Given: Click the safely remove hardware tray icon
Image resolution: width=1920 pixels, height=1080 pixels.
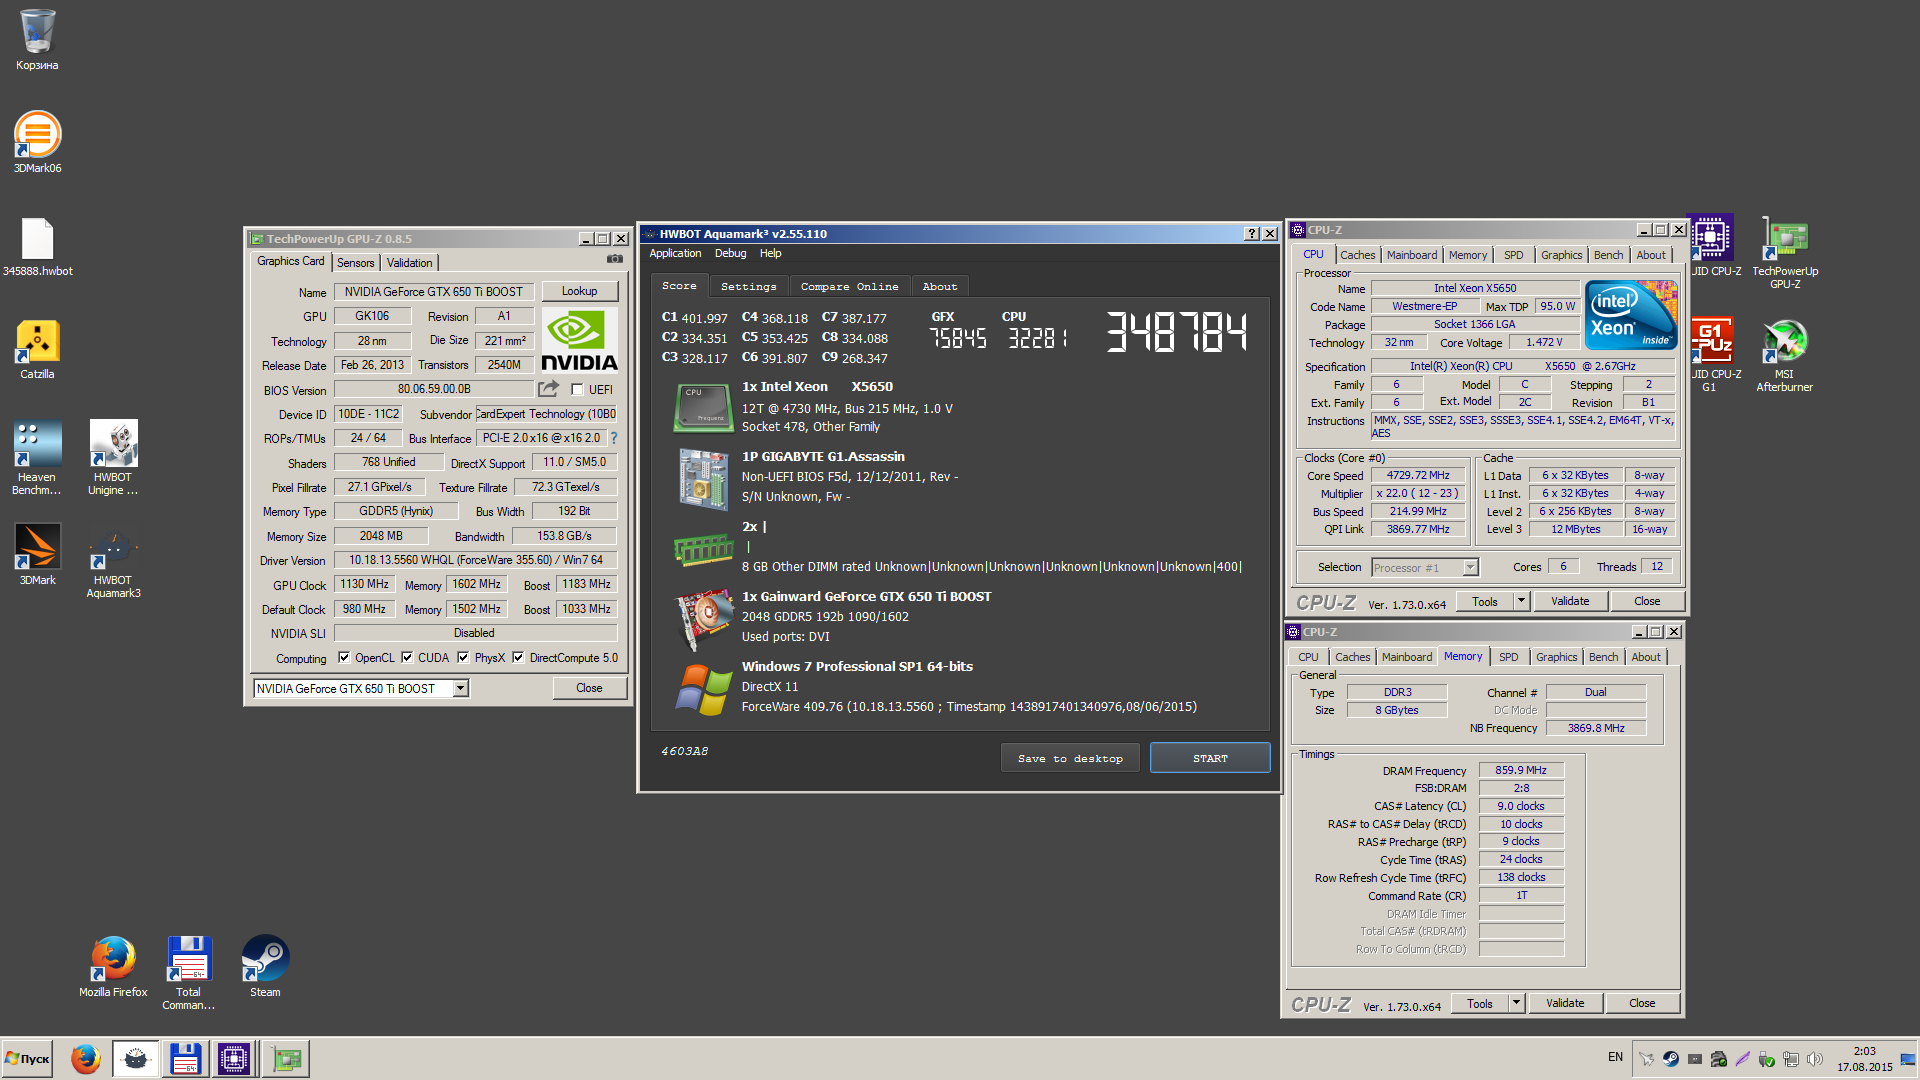Looking at the screenshot, I should coord(1767,1059).
